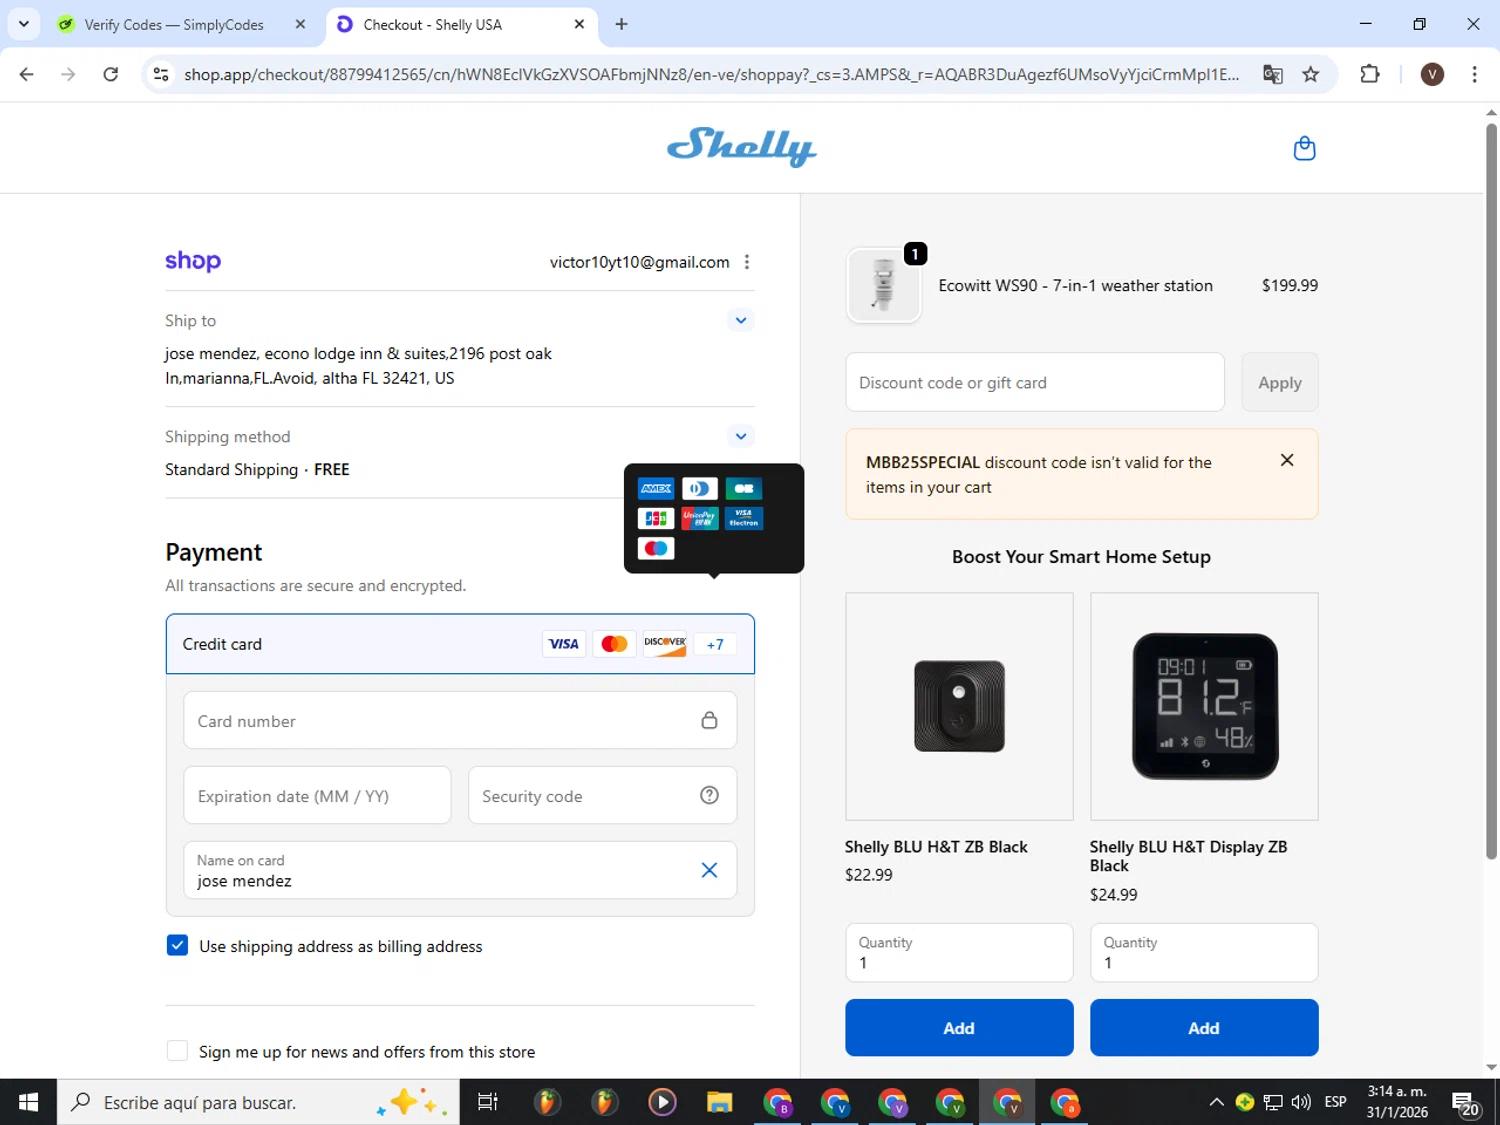The height and width of the screenshot is (1125, 1500).
Task: Open the tab search dropdown arrow
Action: pos(24,24)
